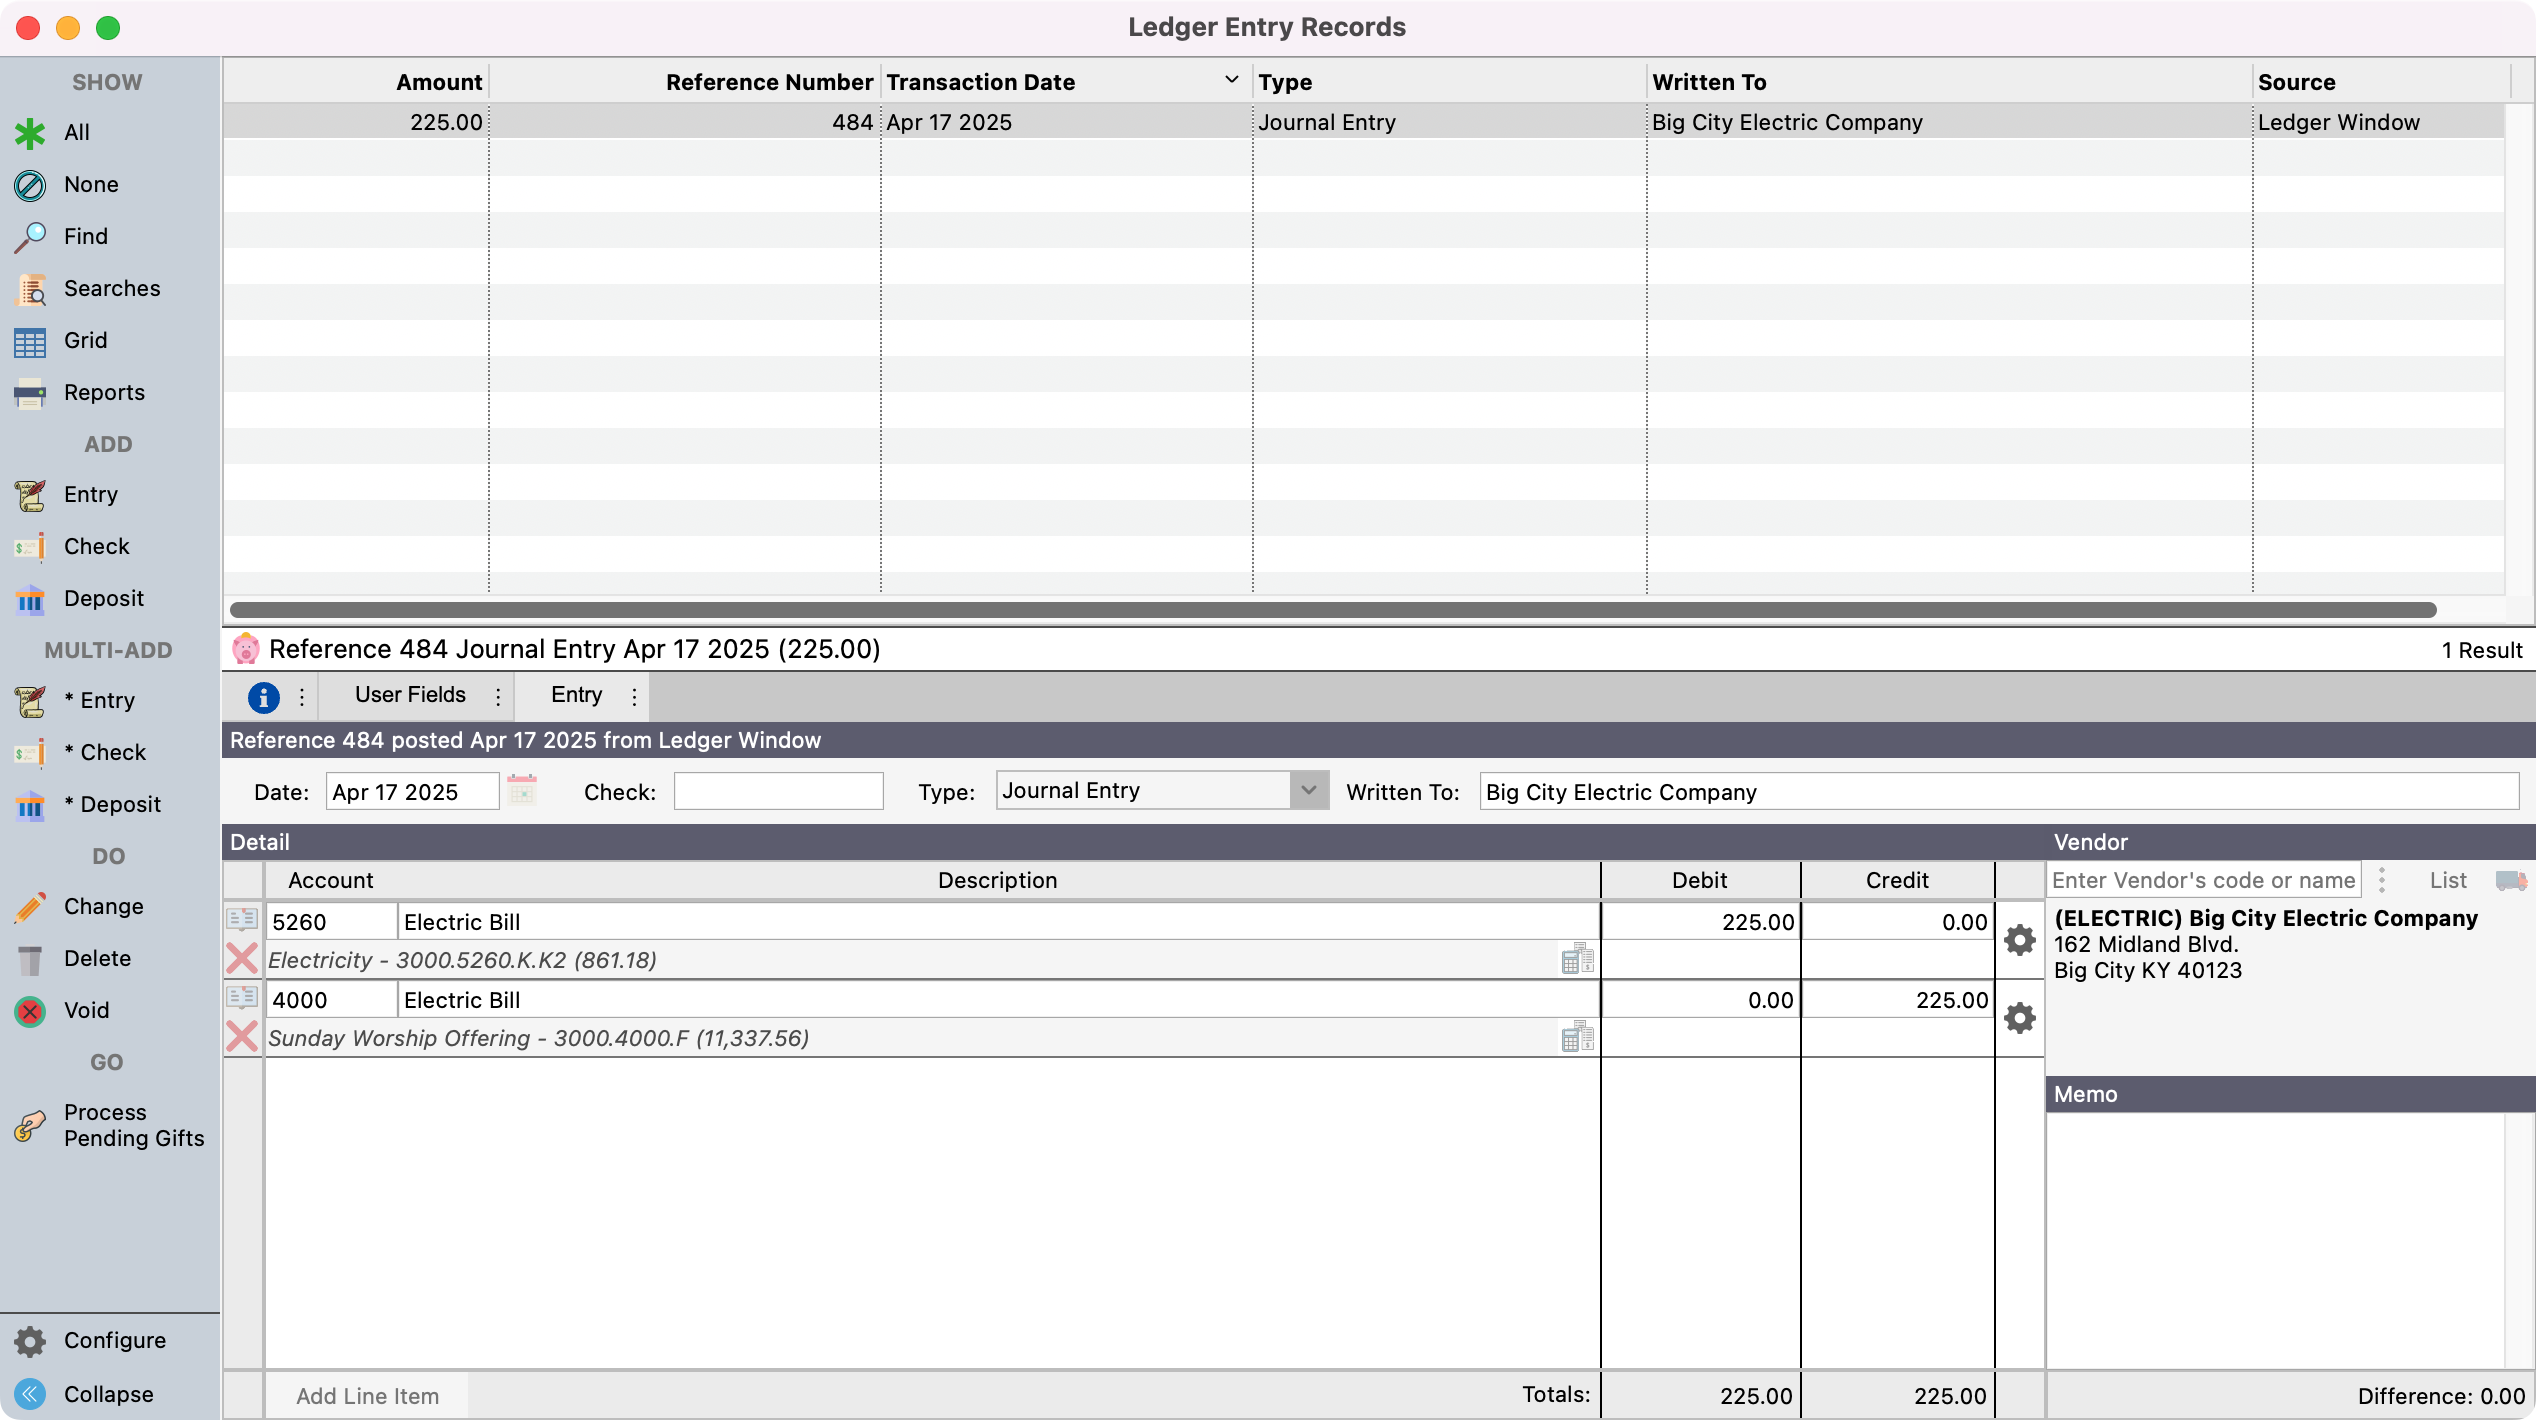Select the Entry tab
Image resolution: width=2536 pixels, height=1420 pixels.
pyautogui.click(x=576, y=695)
